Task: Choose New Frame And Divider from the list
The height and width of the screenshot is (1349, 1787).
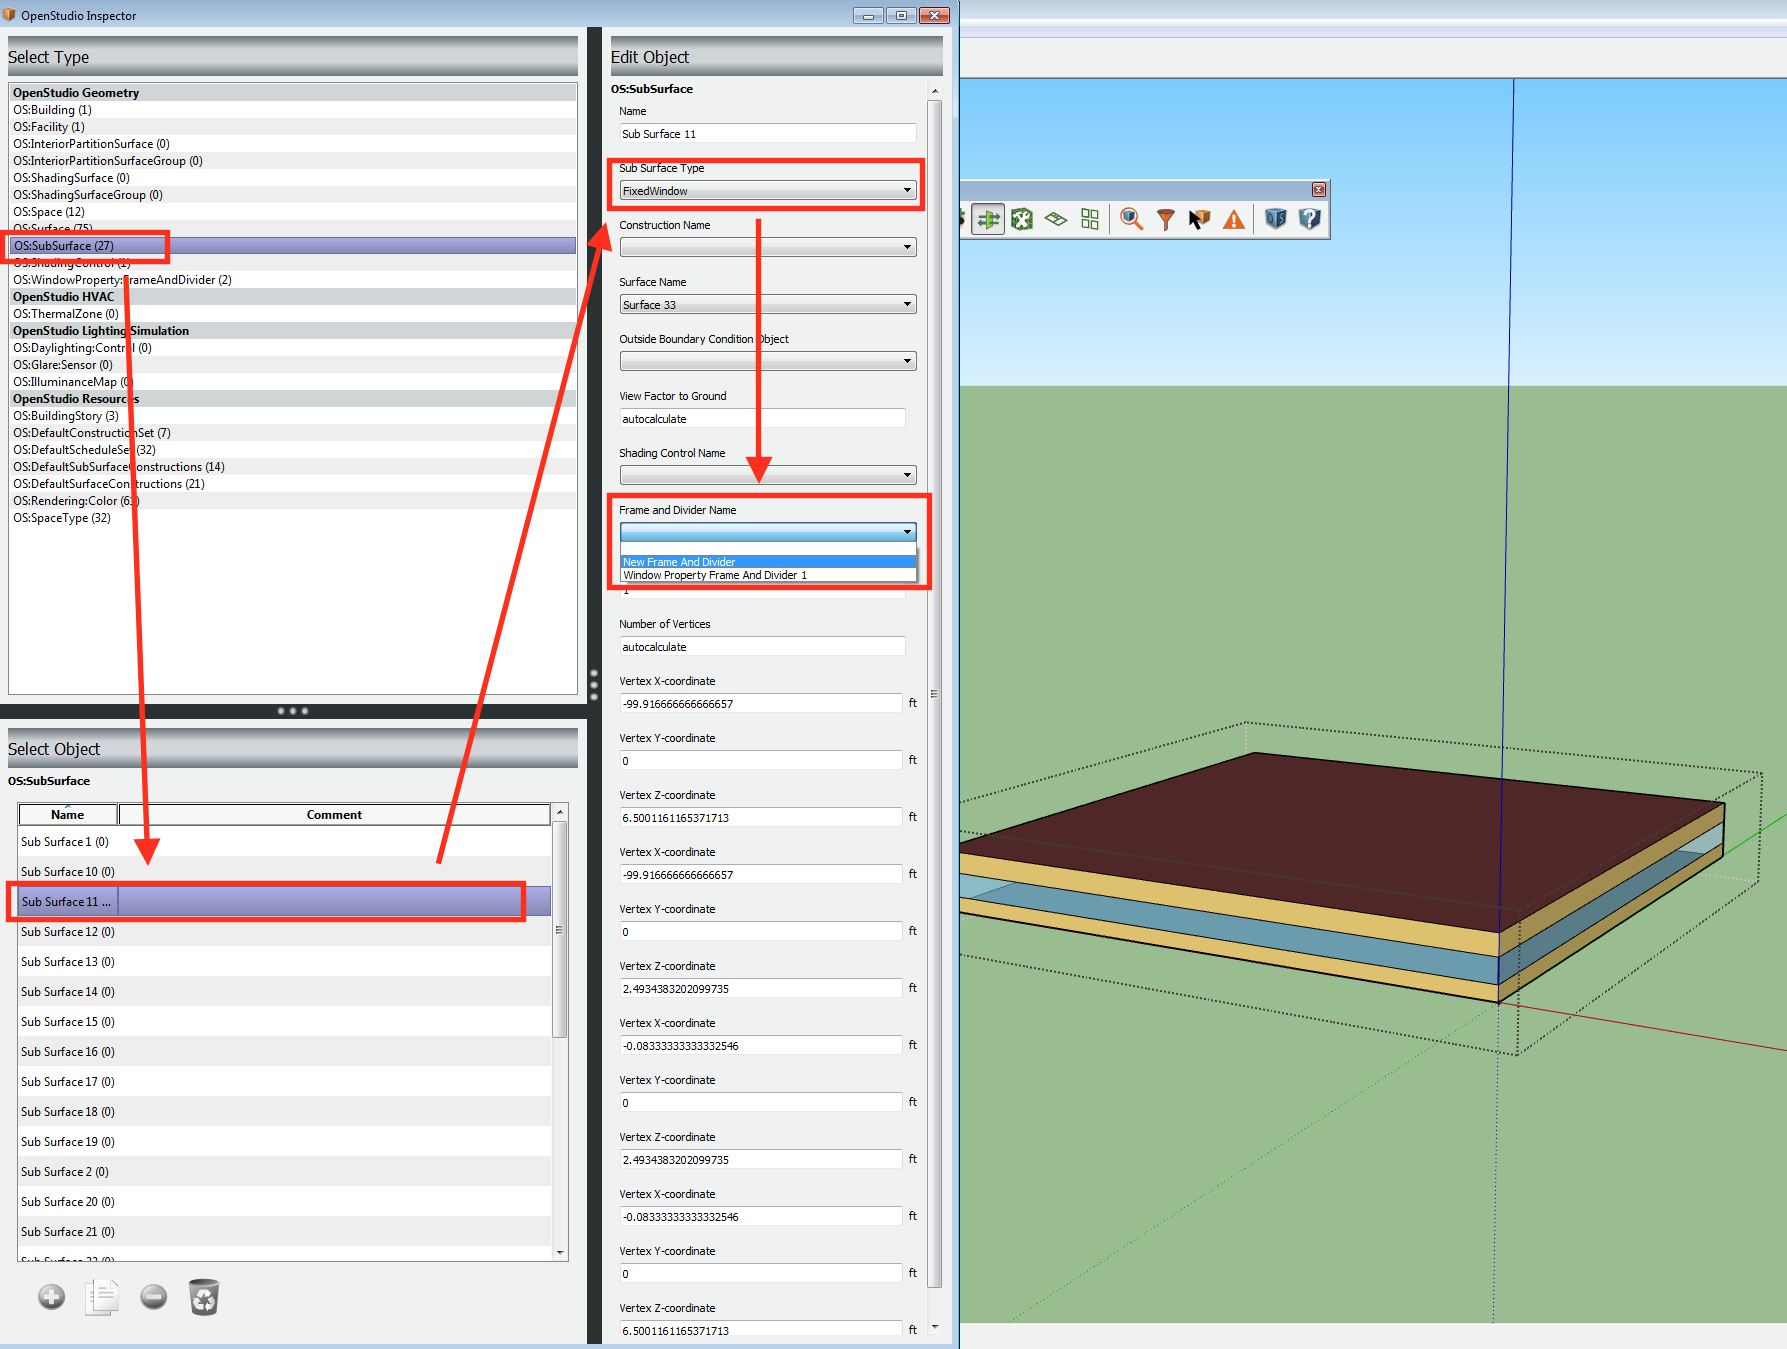Action: click(767, 562)
